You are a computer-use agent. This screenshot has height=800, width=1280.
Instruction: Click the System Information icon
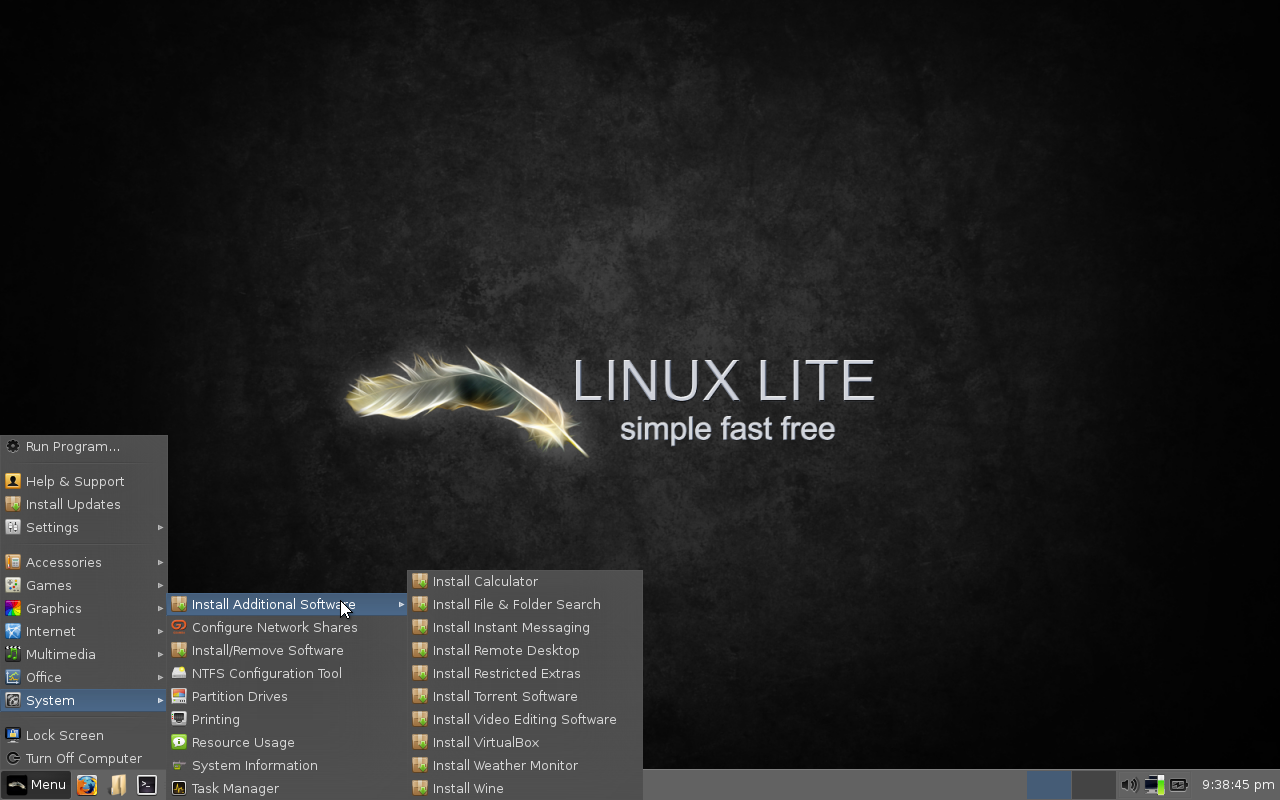tap(179, 765)
